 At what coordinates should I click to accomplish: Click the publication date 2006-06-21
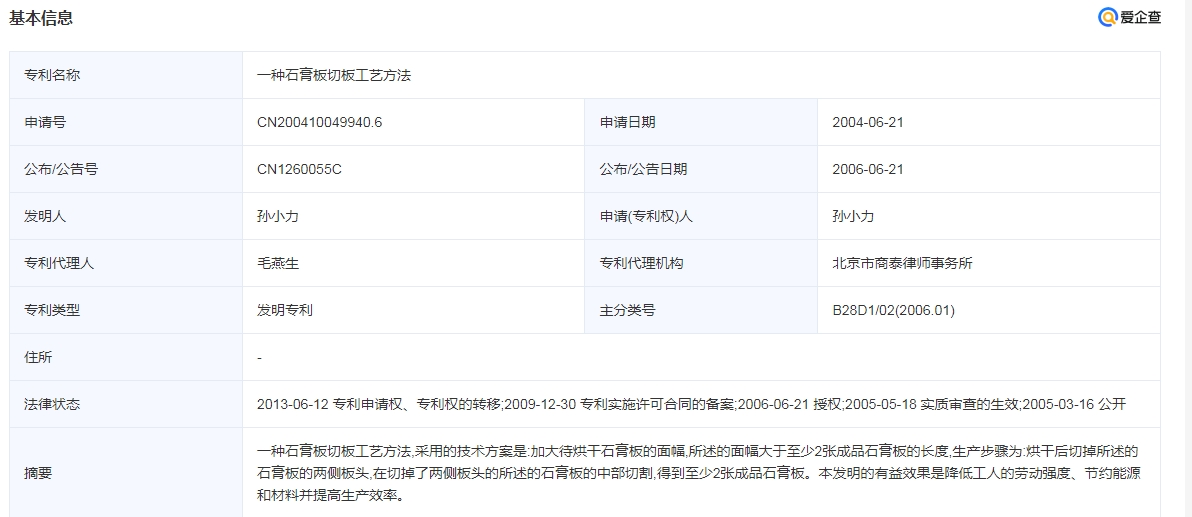coord(867,169)
